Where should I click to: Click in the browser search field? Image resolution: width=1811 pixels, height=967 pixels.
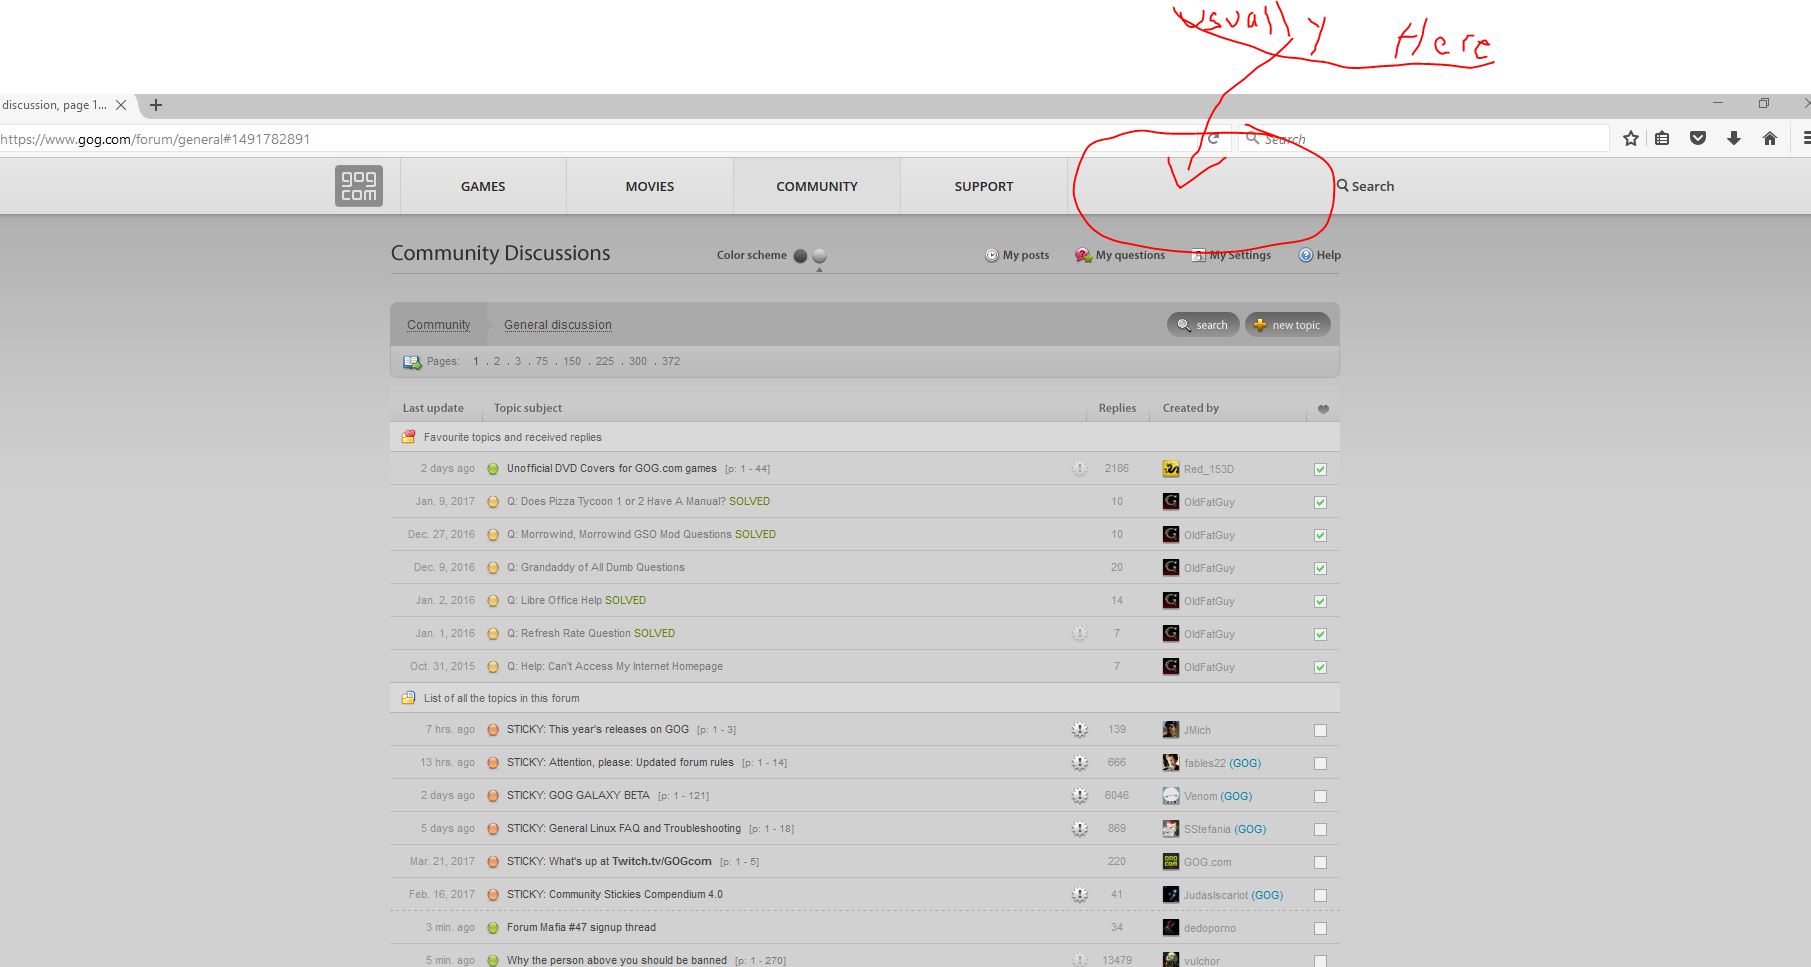pyautogui.click(x=1424, y=139)
